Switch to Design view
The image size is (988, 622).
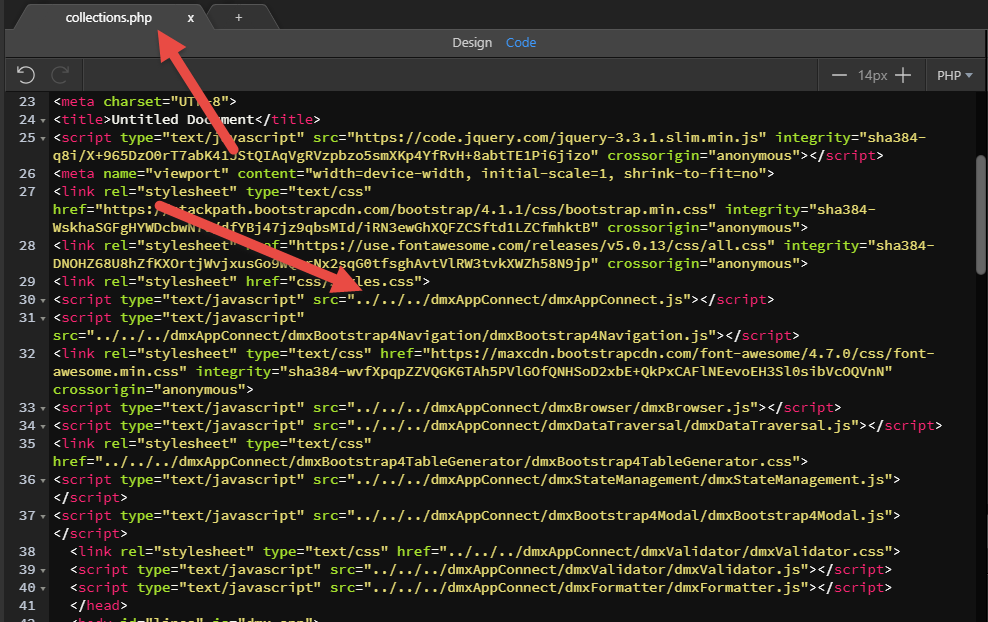tap(472, 43)
